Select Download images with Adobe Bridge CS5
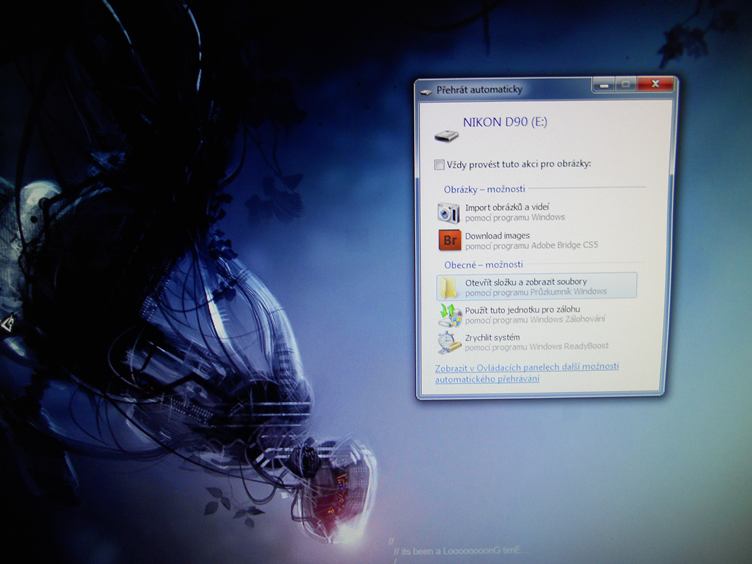The height and width of the screenshot is (564, 752). coord(536,240)
